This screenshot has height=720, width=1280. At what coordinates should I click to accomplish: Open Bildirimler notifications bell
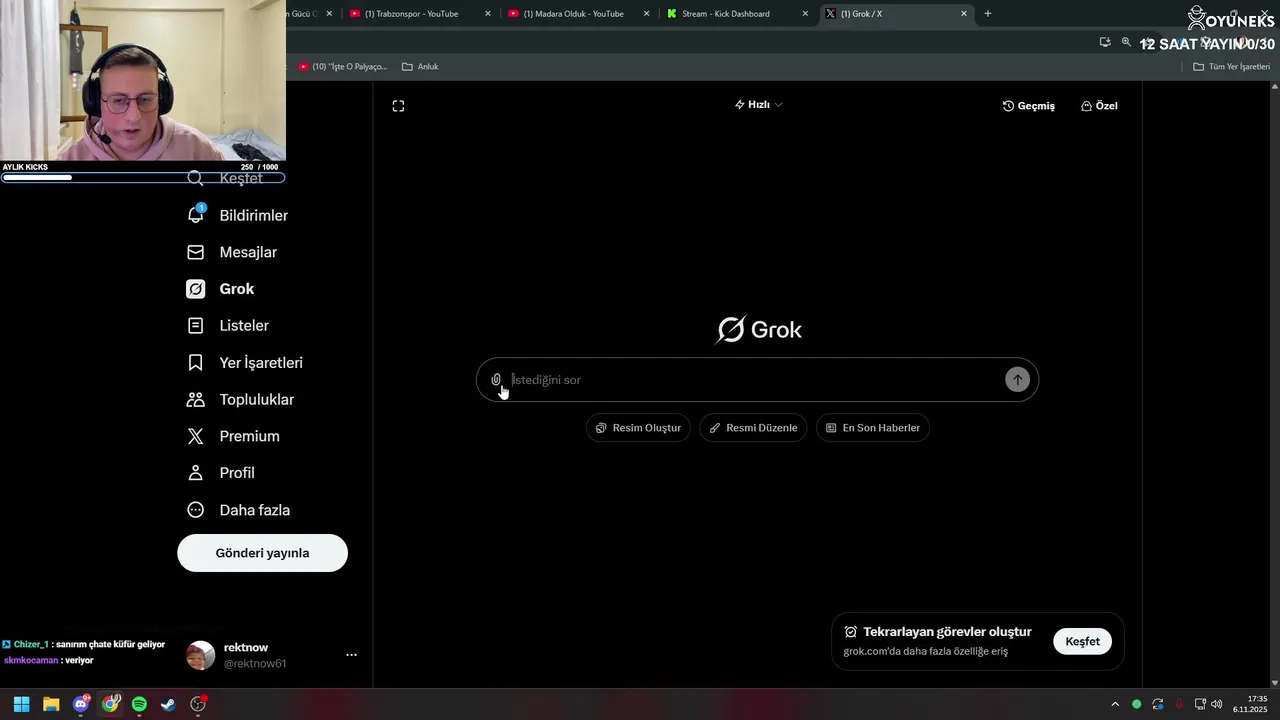(x=196, y=215)
